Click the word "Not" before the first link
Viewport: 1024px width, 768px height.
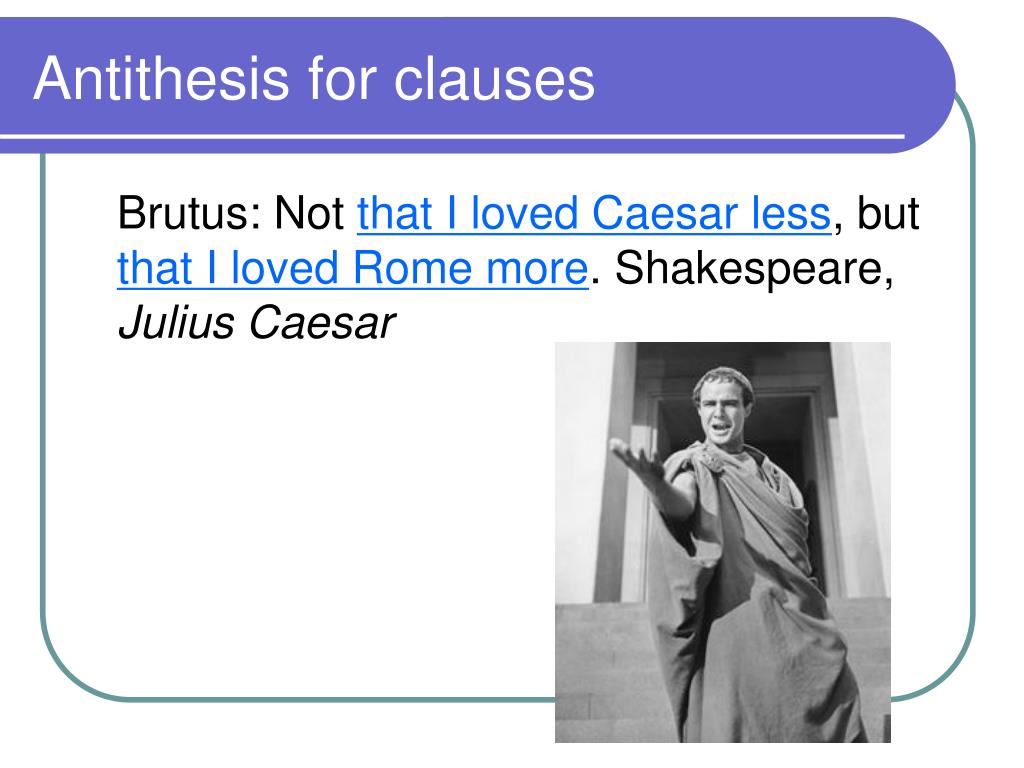(310, 213)
